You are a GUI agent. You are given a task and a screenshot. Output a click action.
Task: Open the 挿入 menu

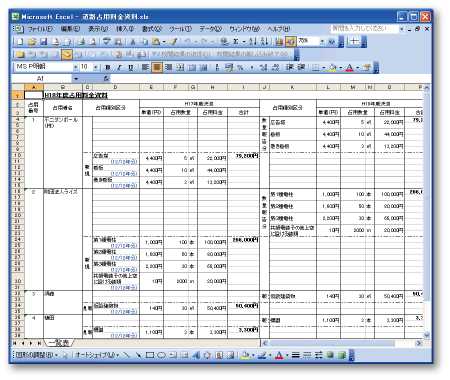(125, 29)
